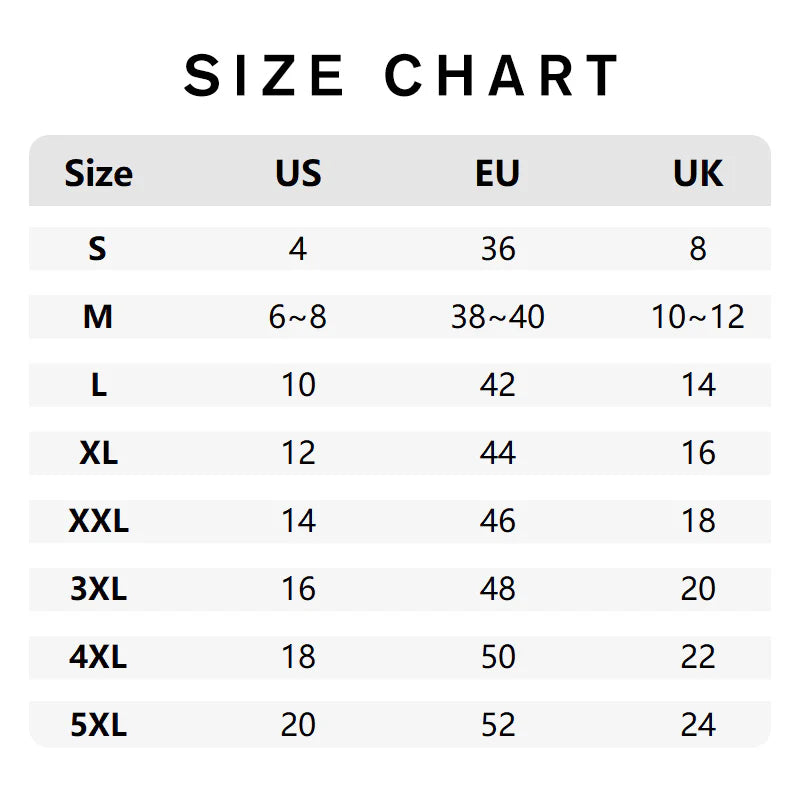This screenshot has width=800, height=800.
Task: Click the 6~8 US value
Action: click(x=298, y=317)
